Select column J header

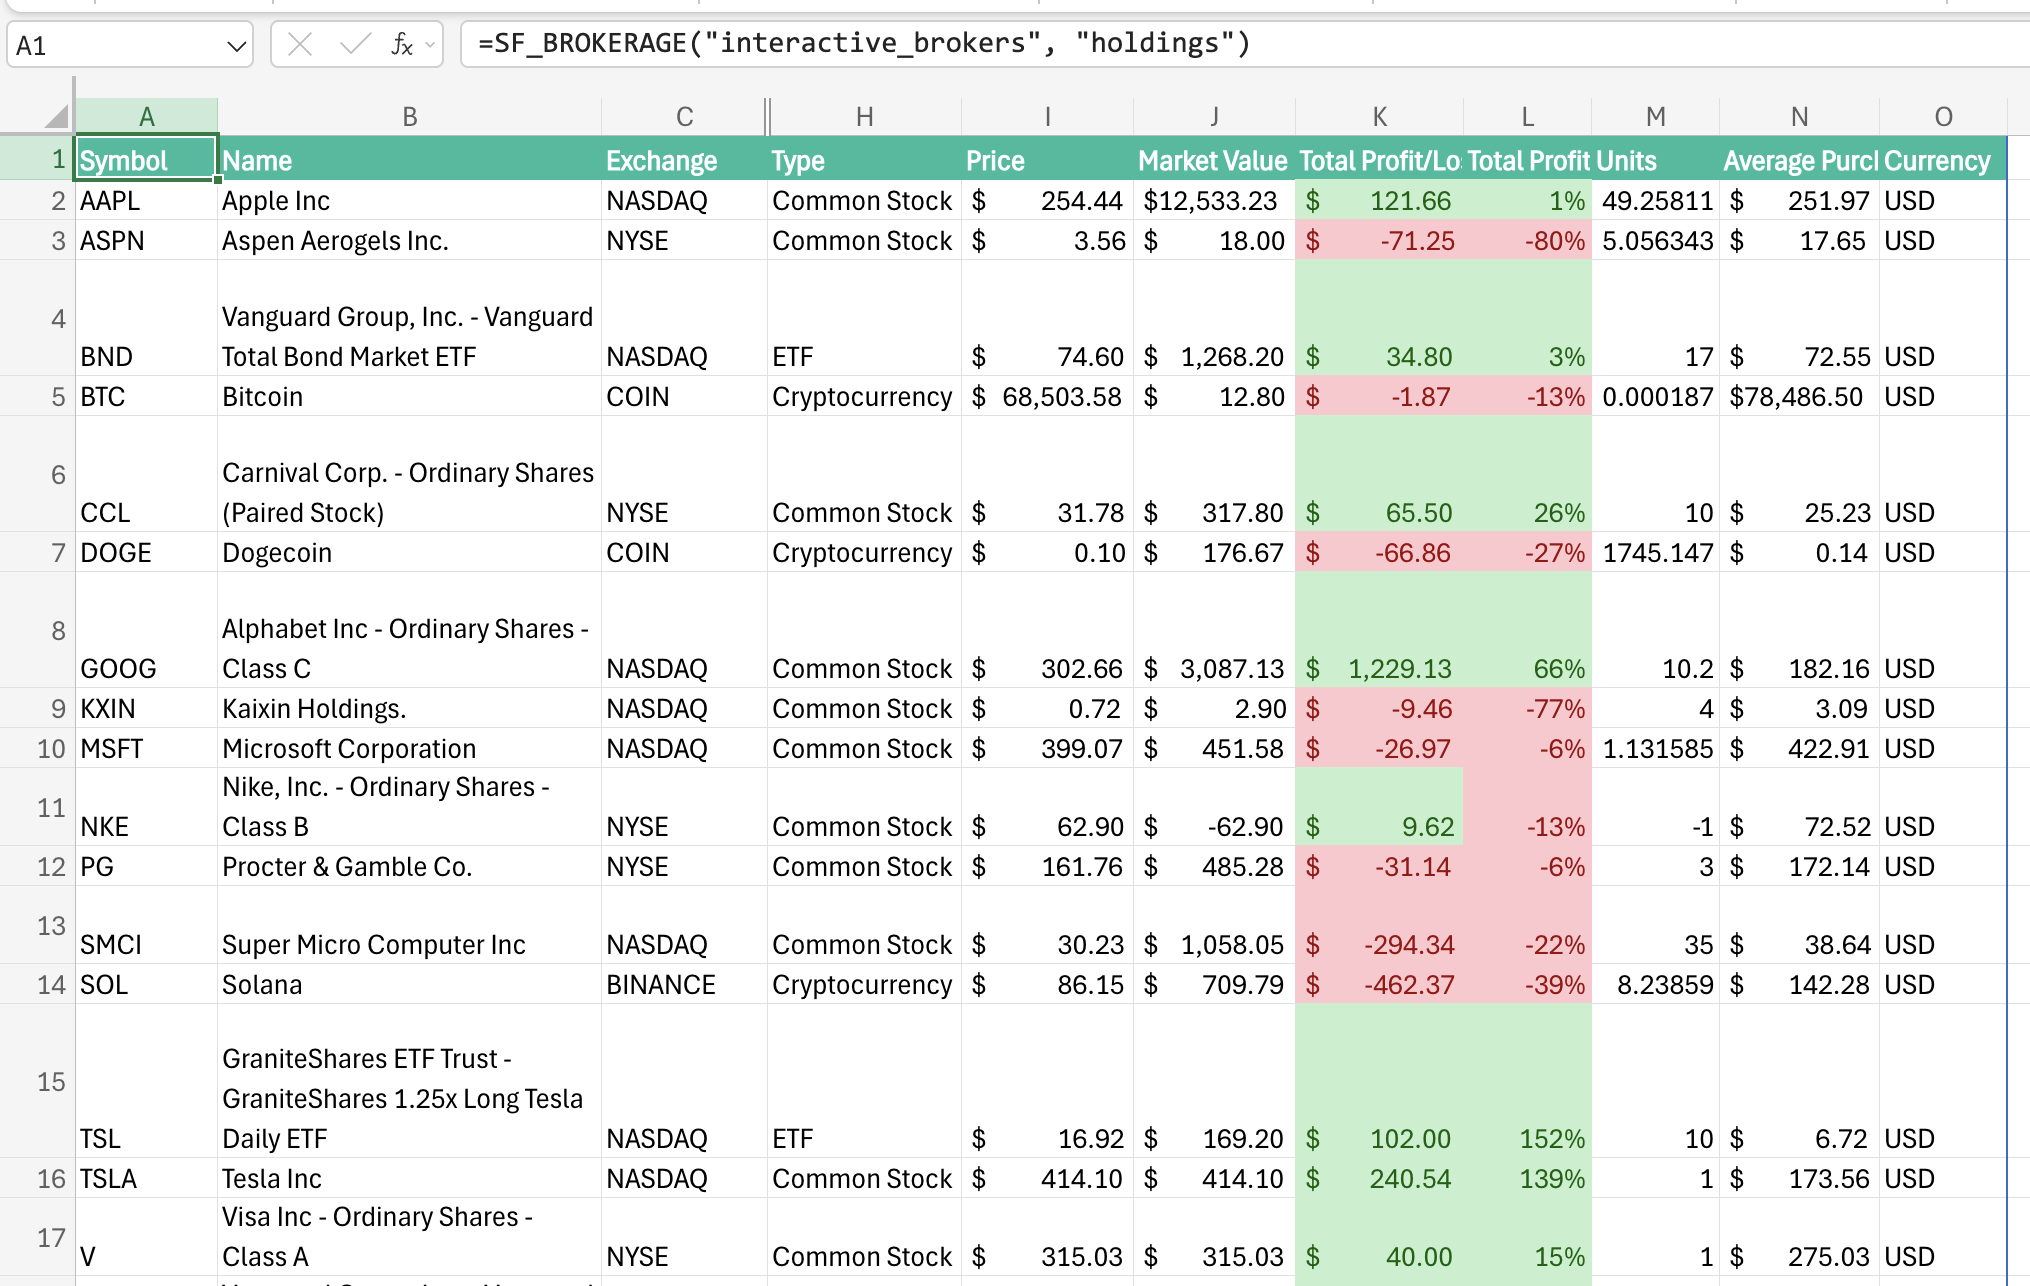click(x=1215, y=117)
